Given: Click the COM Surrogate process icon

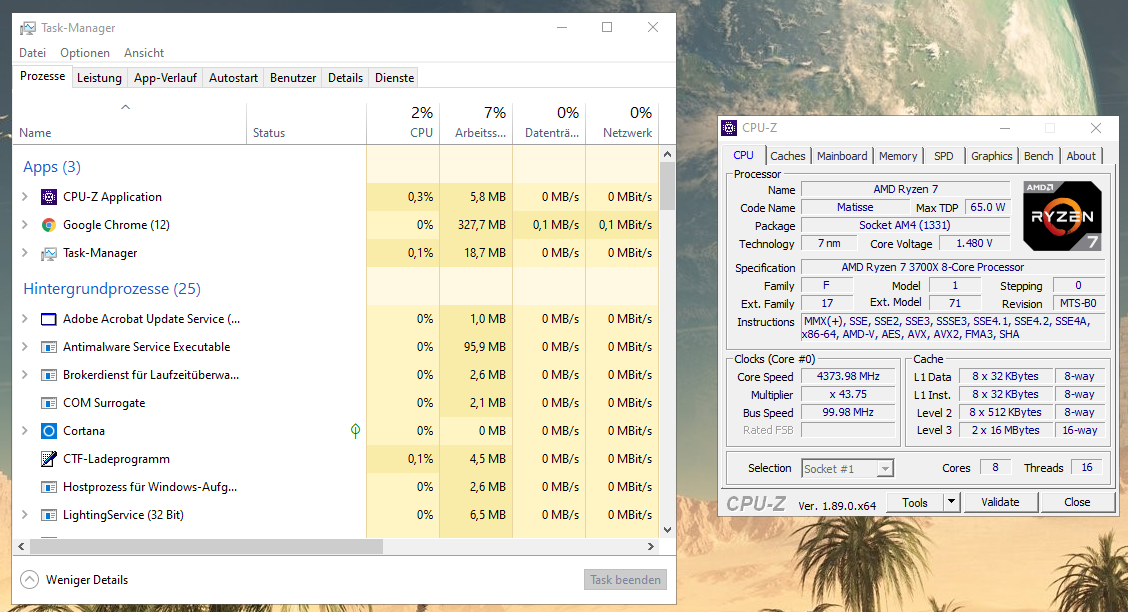Looking at the screenshot, I should click(x=49, y=403).
